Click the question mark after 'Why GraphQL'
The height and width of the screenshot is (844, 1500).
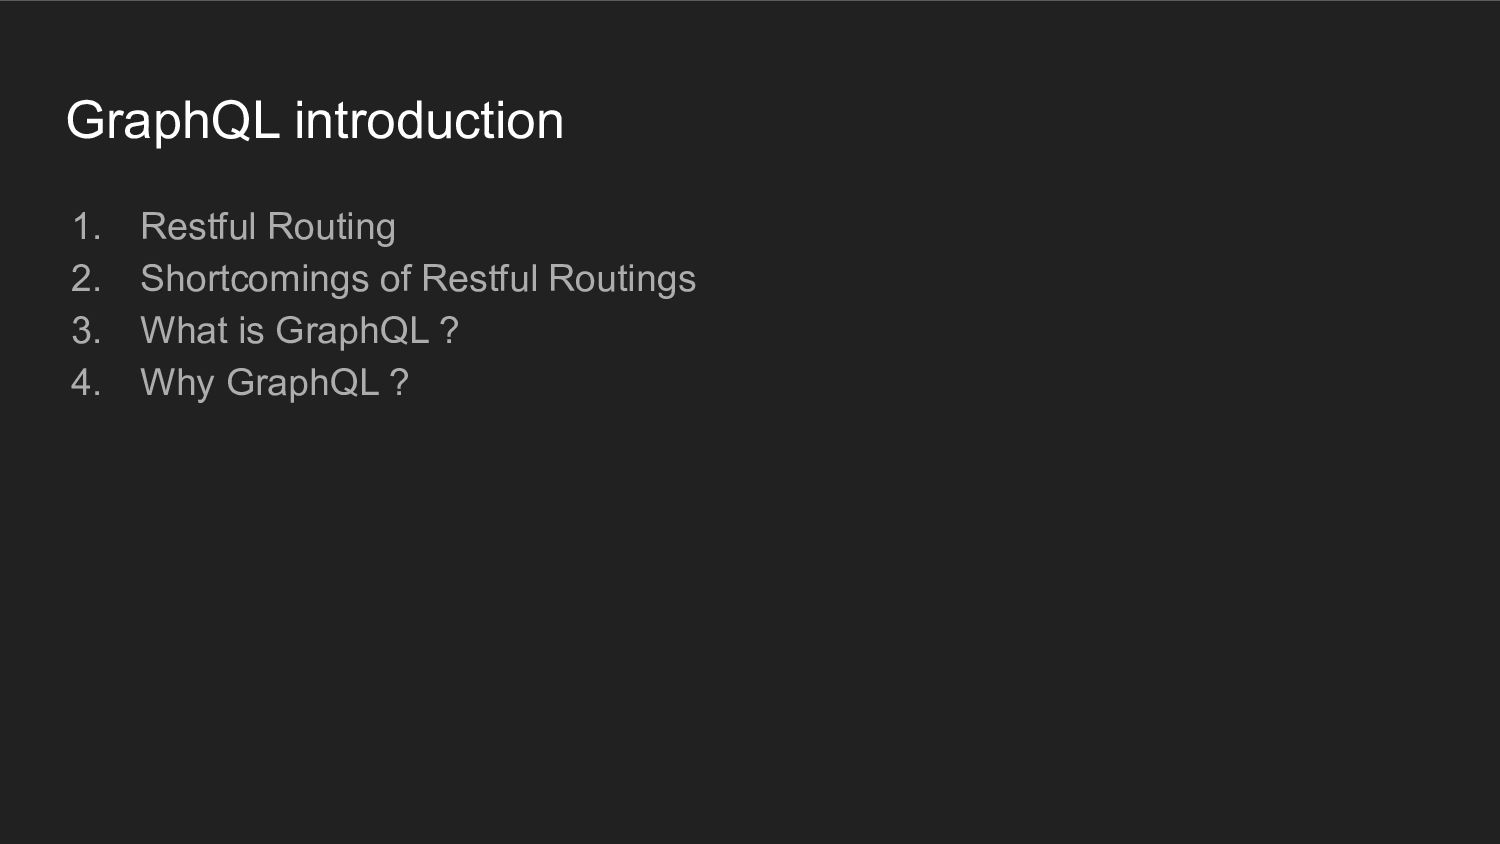399,383
